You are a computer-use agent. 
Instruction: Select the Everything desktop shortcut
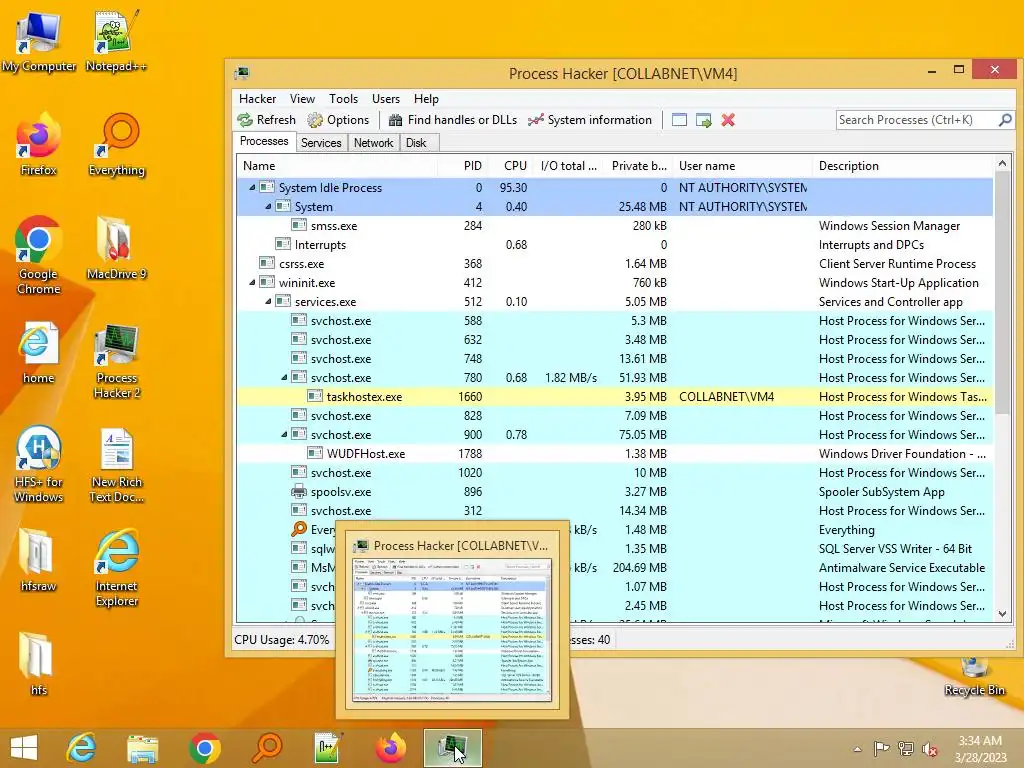(117, 145)
